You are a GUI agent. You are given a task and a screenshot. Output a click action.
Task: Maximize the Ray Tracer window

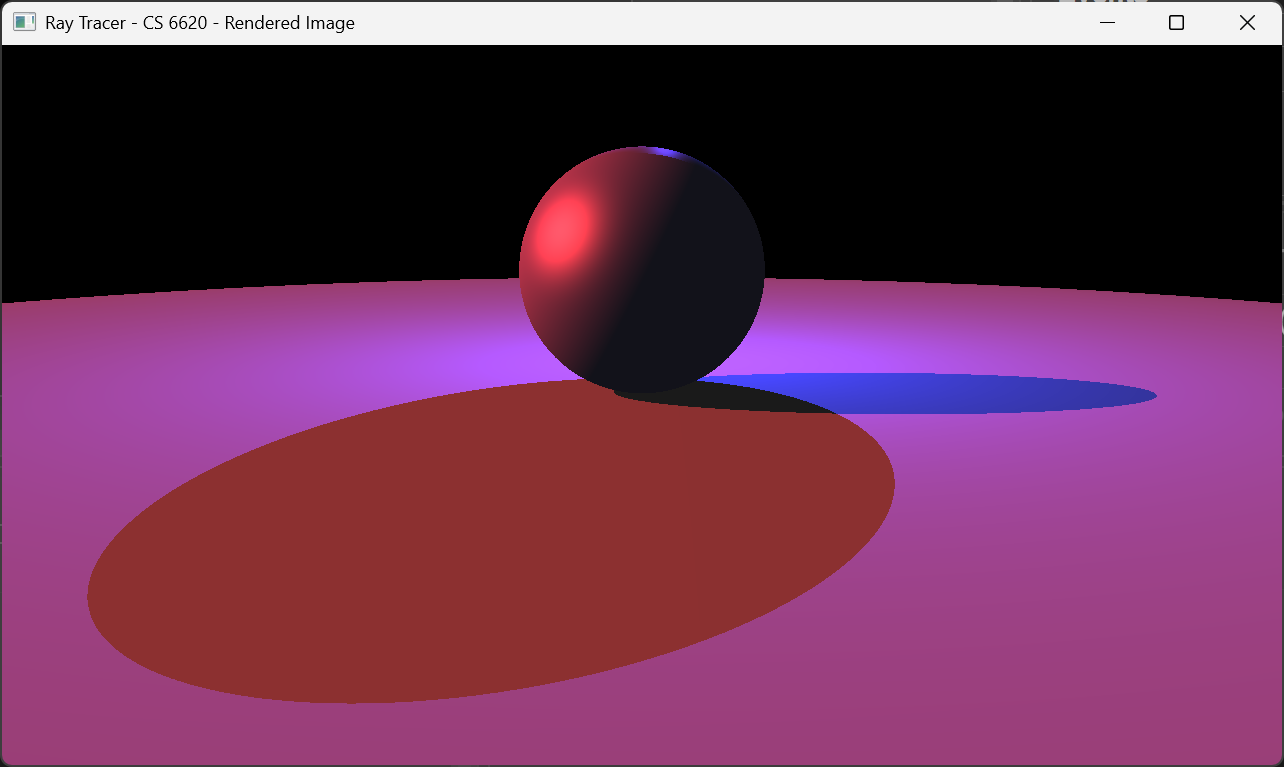click(x=1176, y=22)
